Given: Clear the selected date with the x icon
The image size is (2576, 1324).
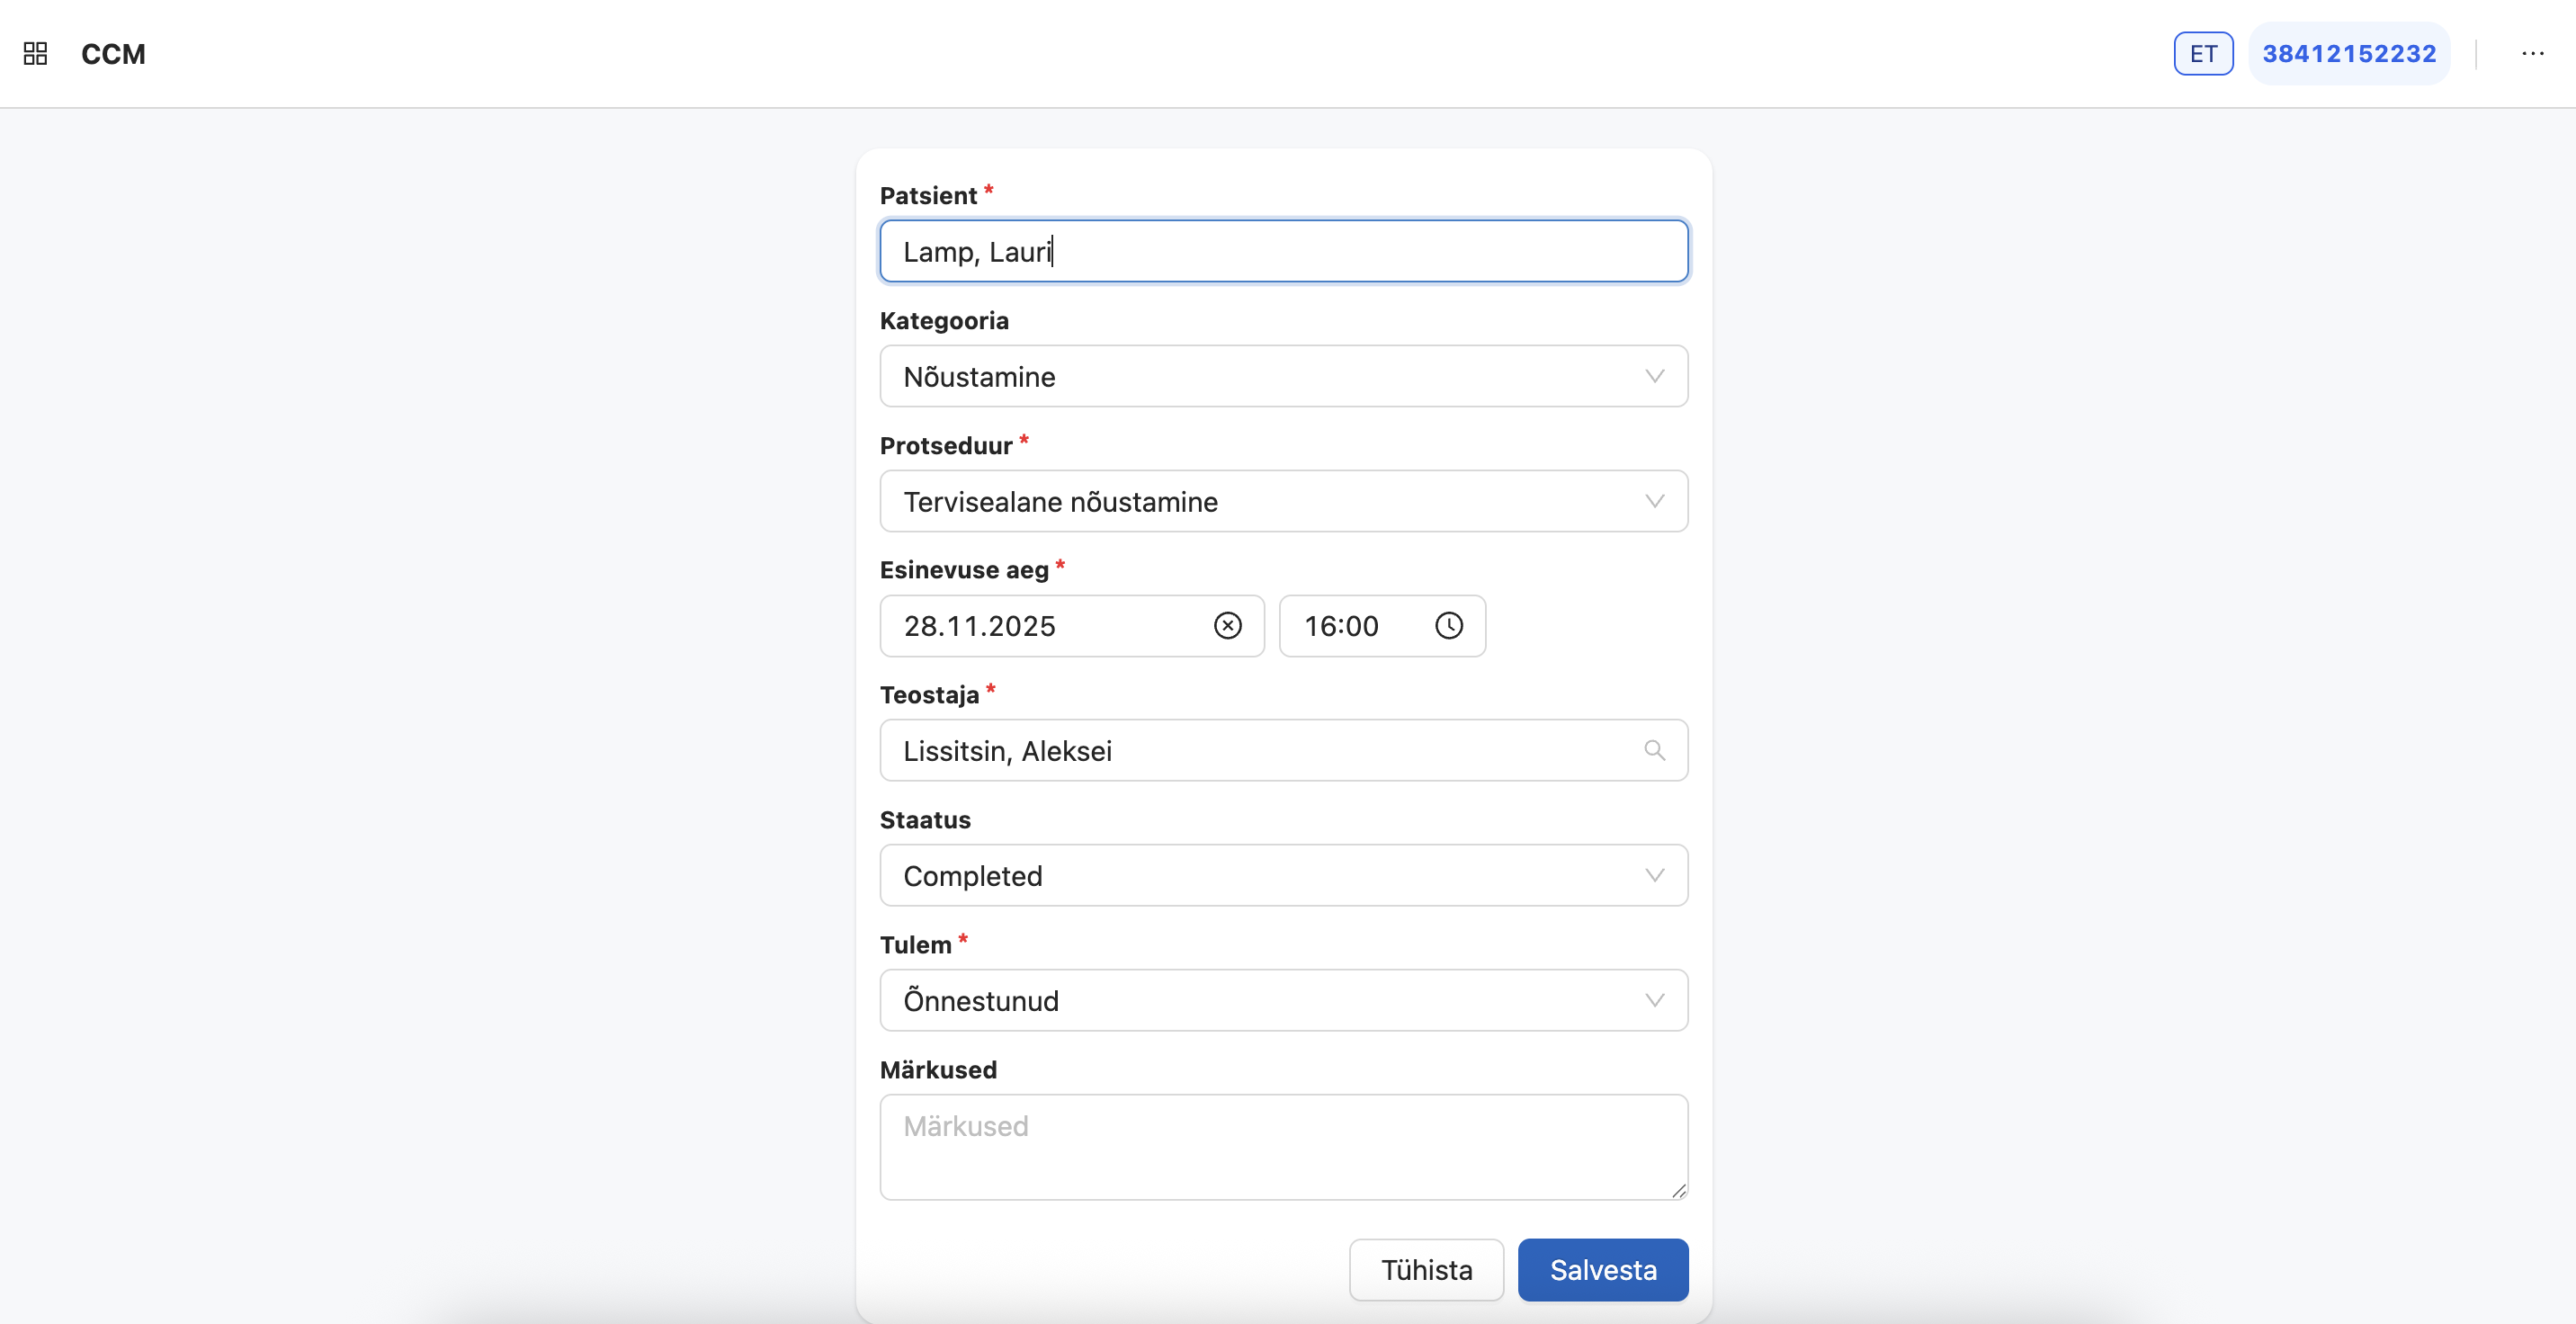Looking at the screenshot, I should tap(1226, 626).
